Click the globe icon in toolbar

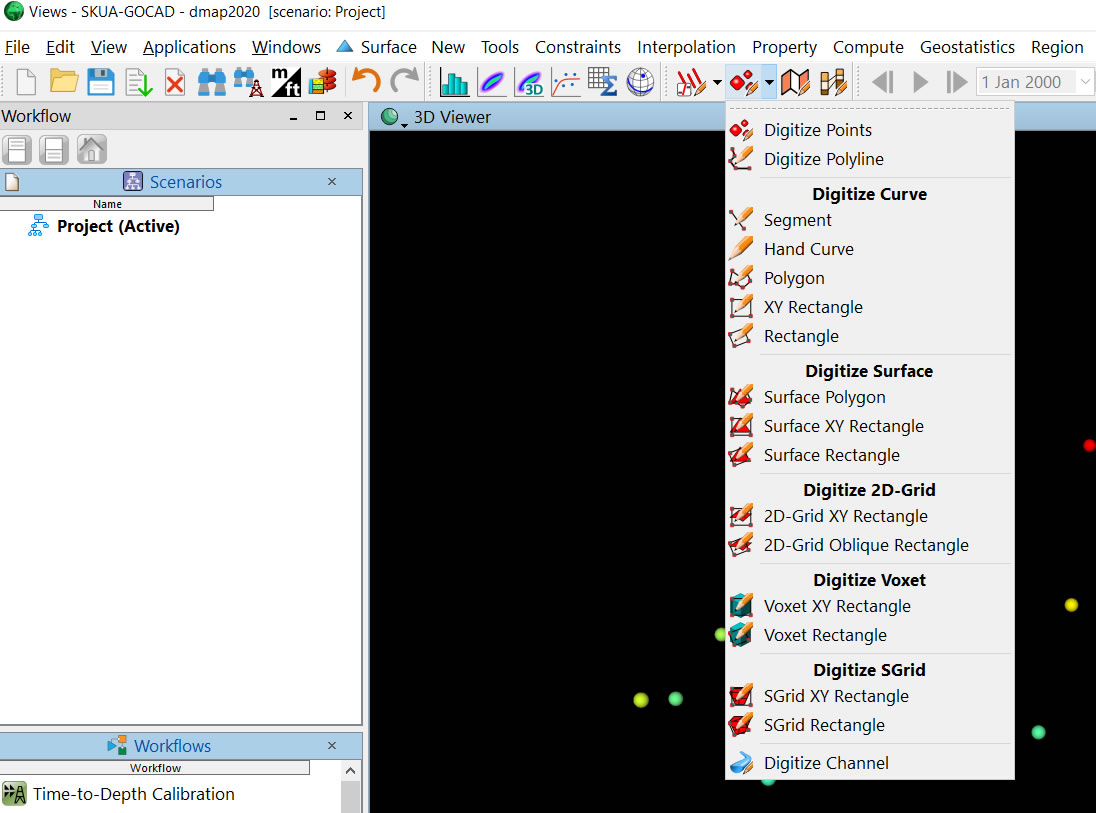tap(640, 82)
